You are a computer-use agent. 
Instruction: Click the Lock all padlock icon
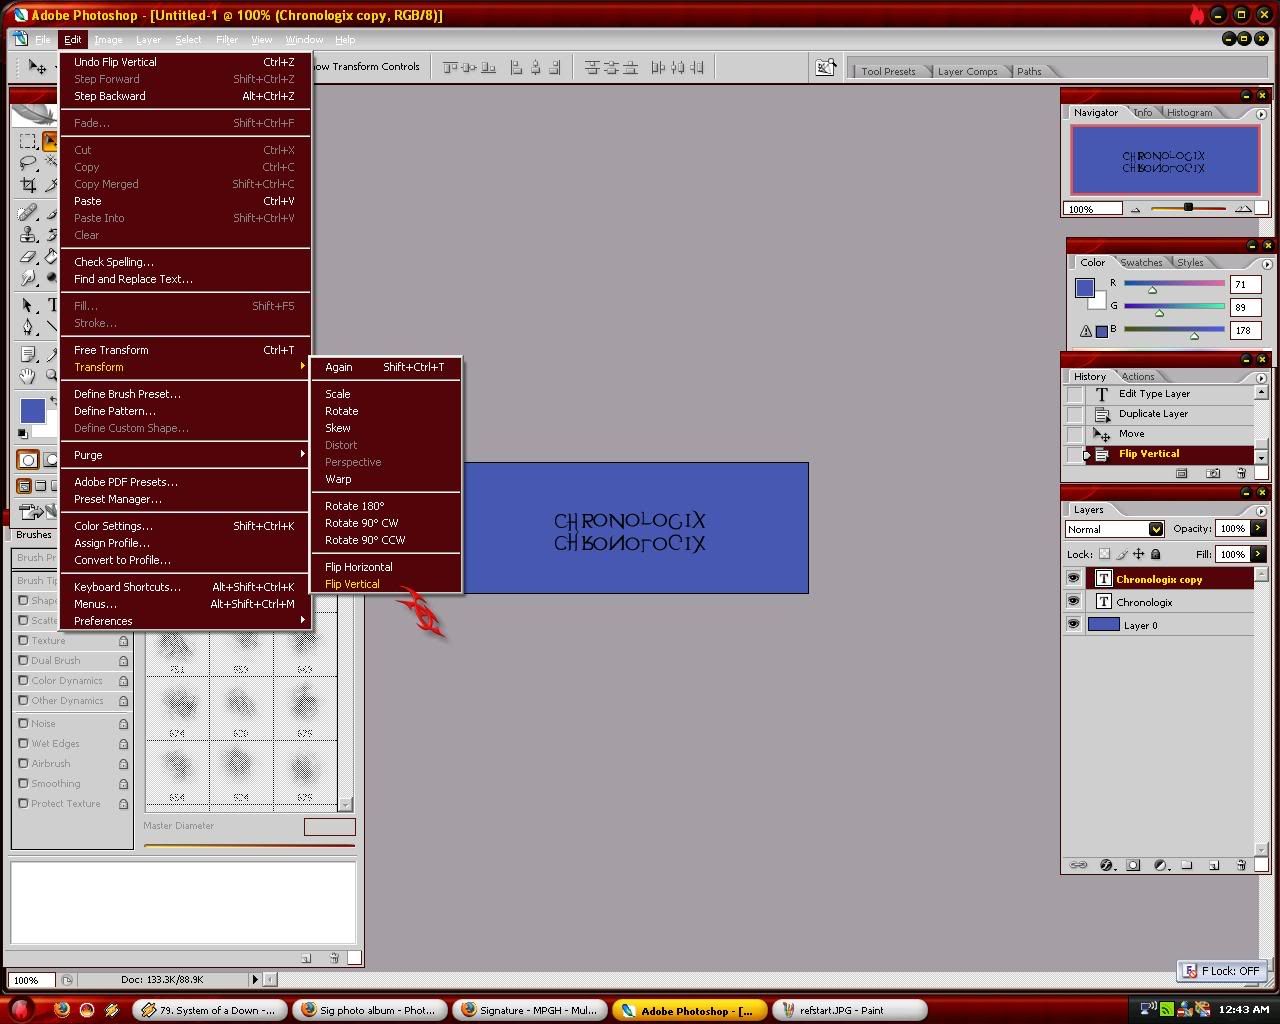click(1155, 554)
